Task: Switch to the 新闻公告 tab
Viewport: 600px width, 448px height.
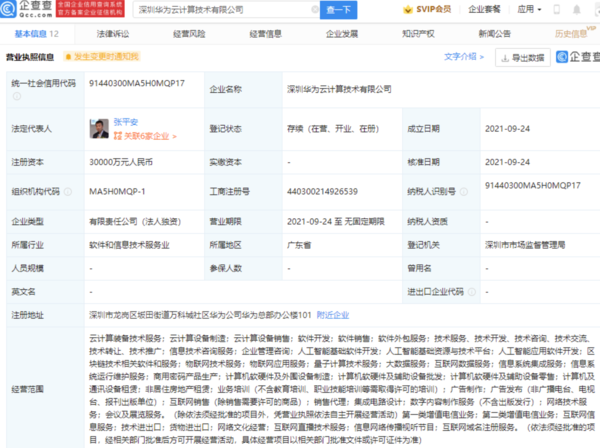Action: point(494,34)
